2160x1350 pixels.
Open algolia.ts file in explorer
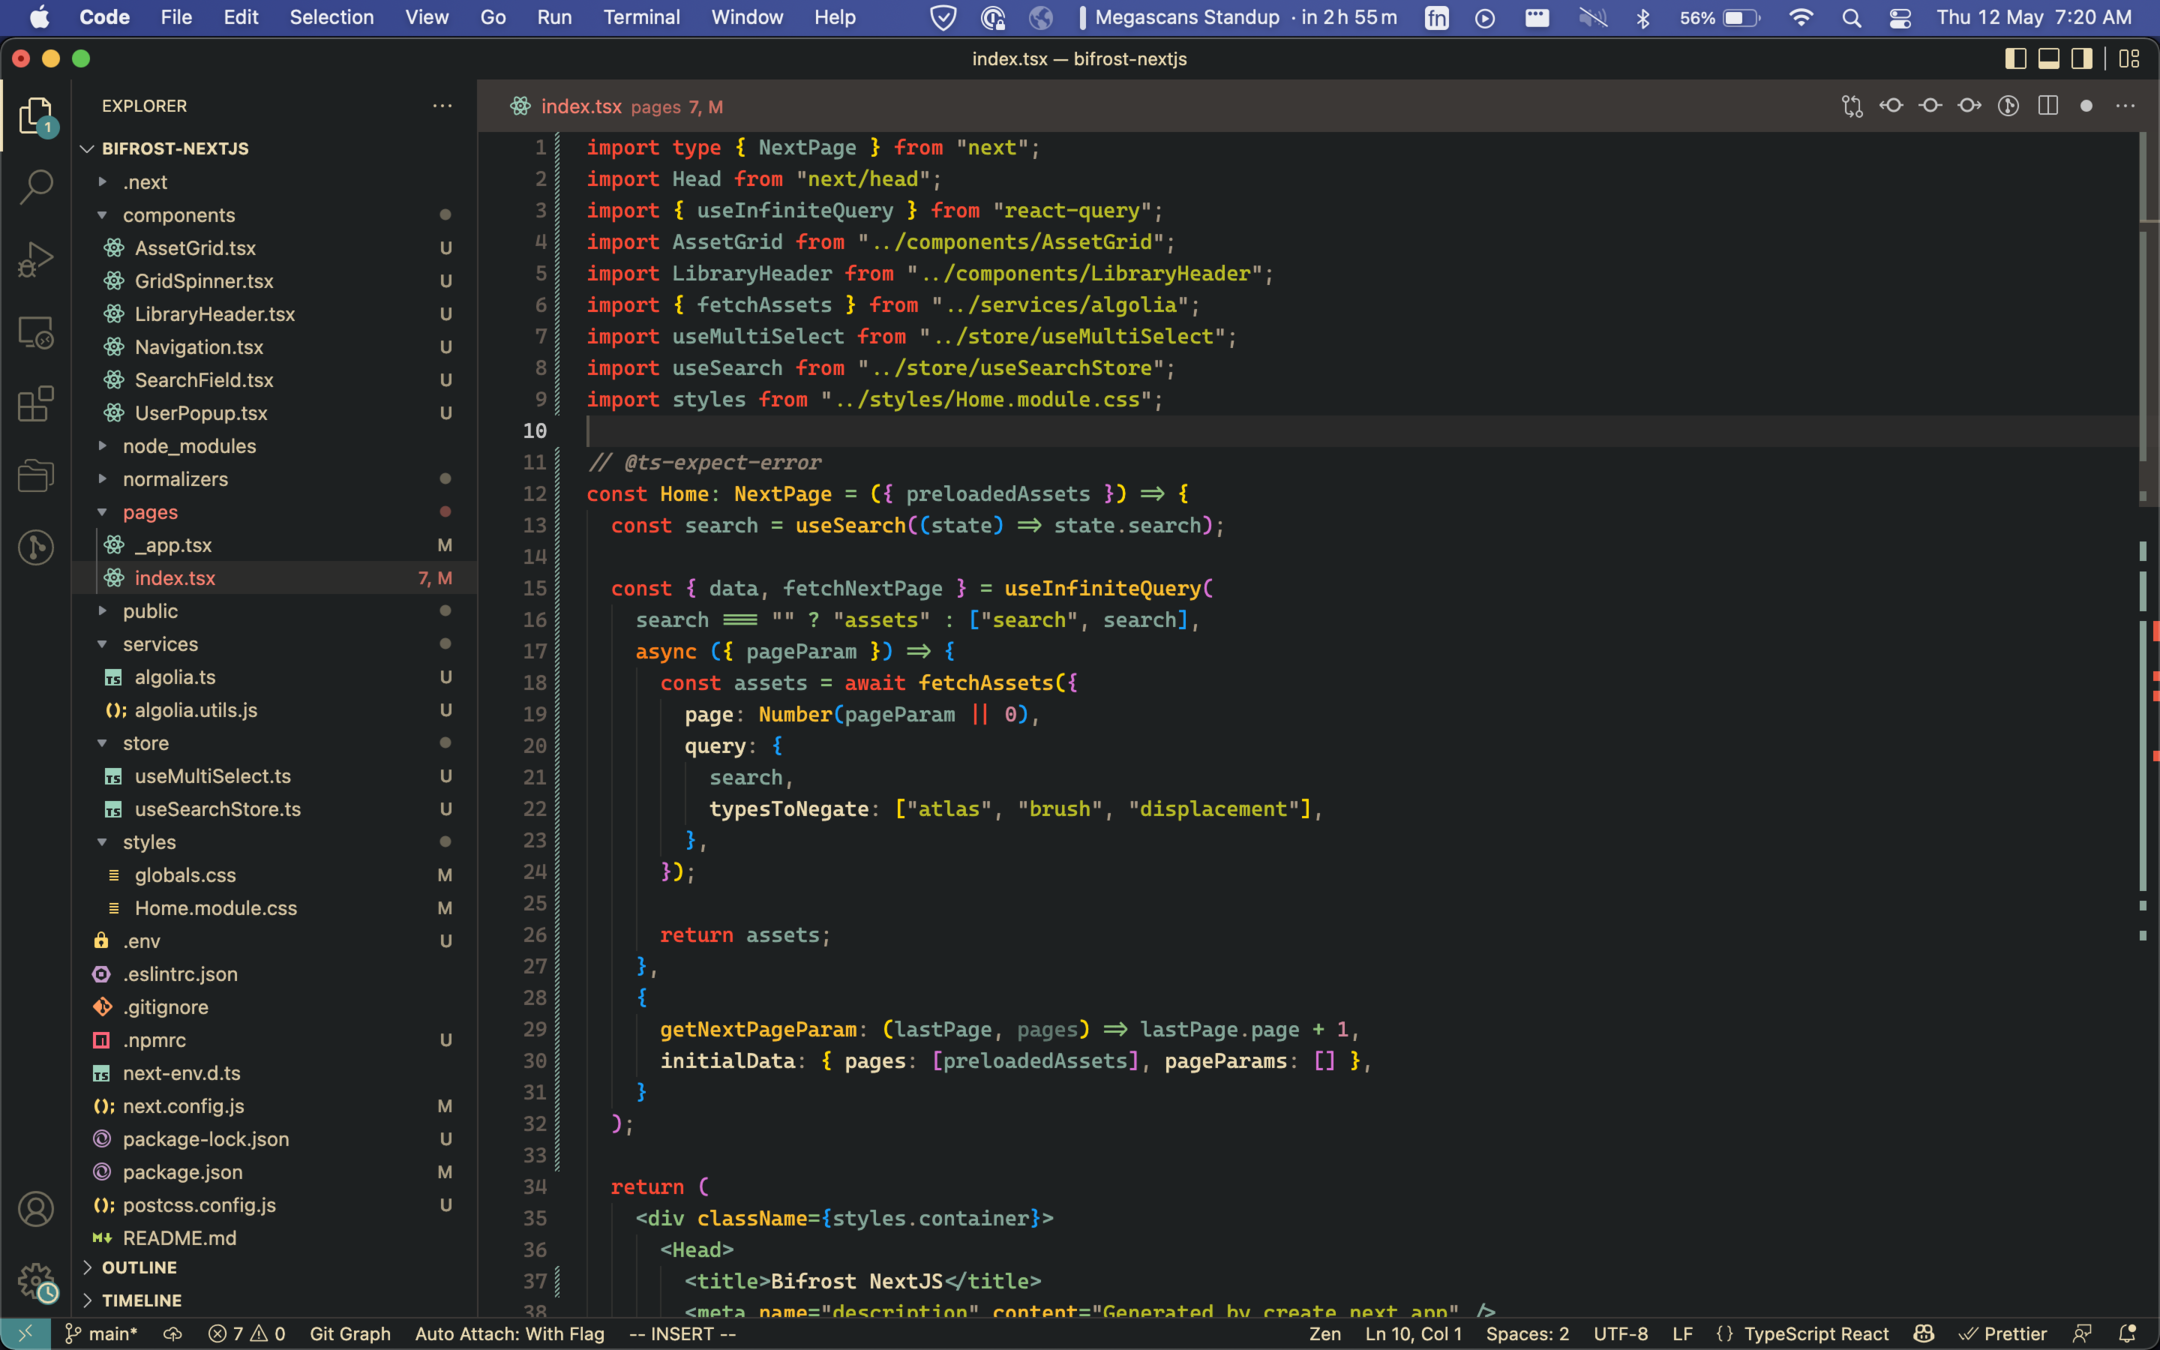175,677
